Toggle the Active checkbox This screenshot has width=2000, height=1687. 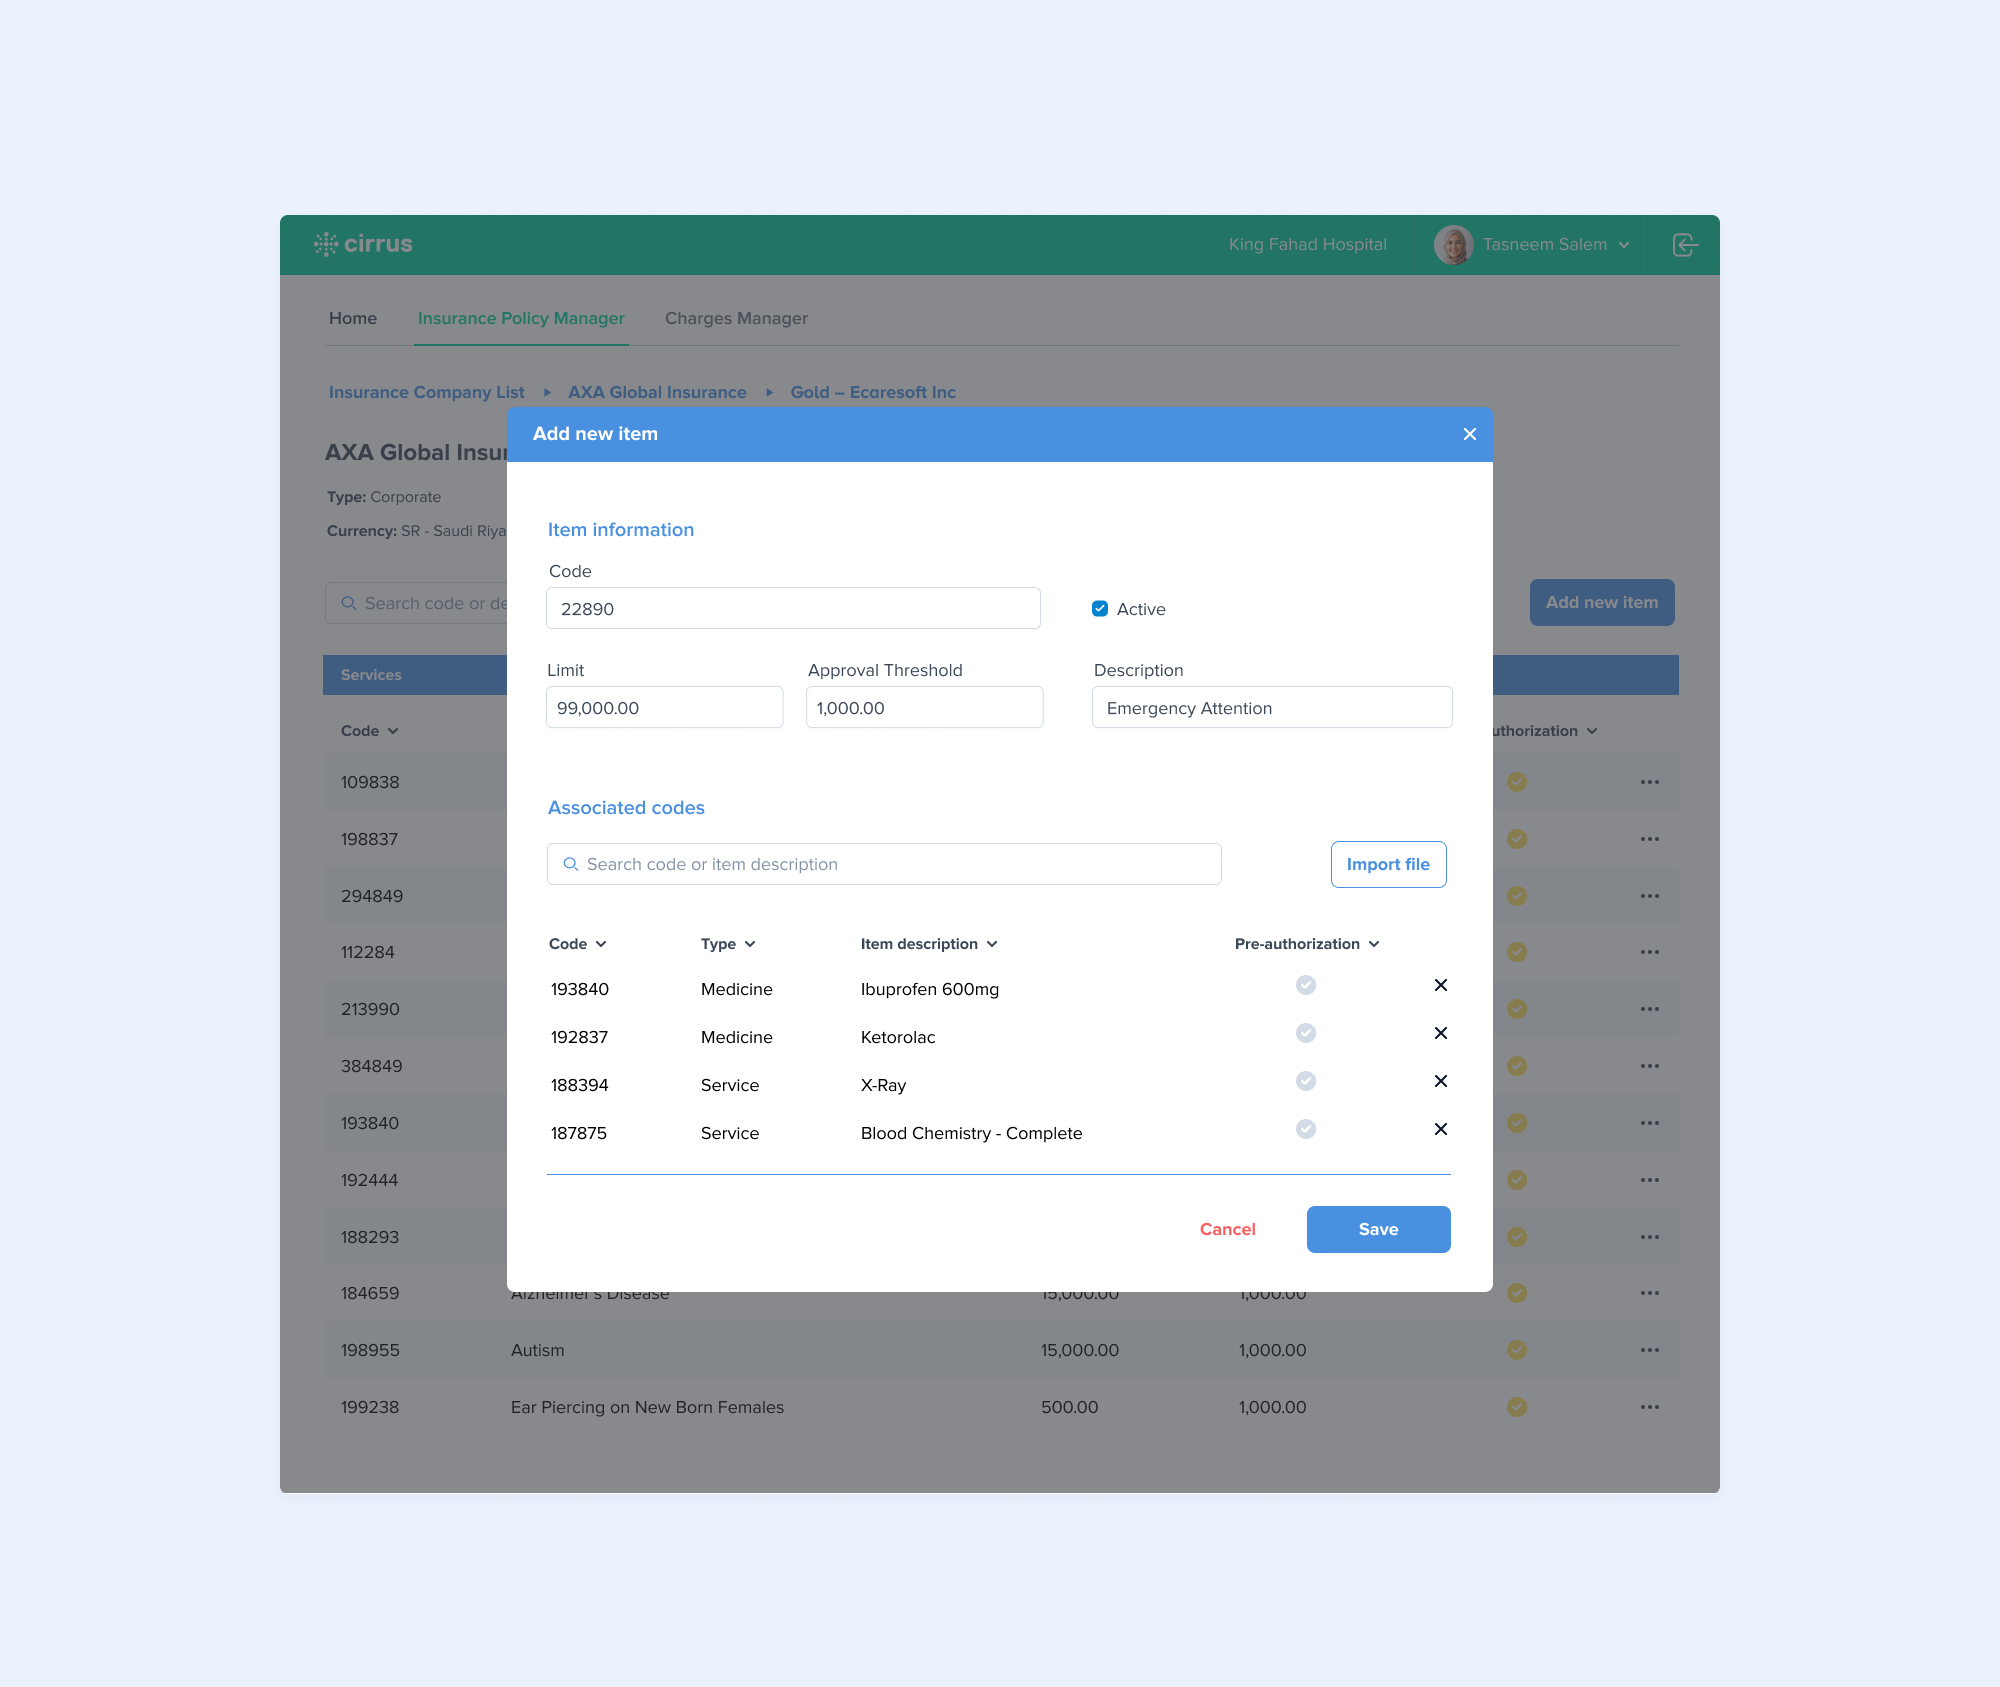click(1100, 609)
